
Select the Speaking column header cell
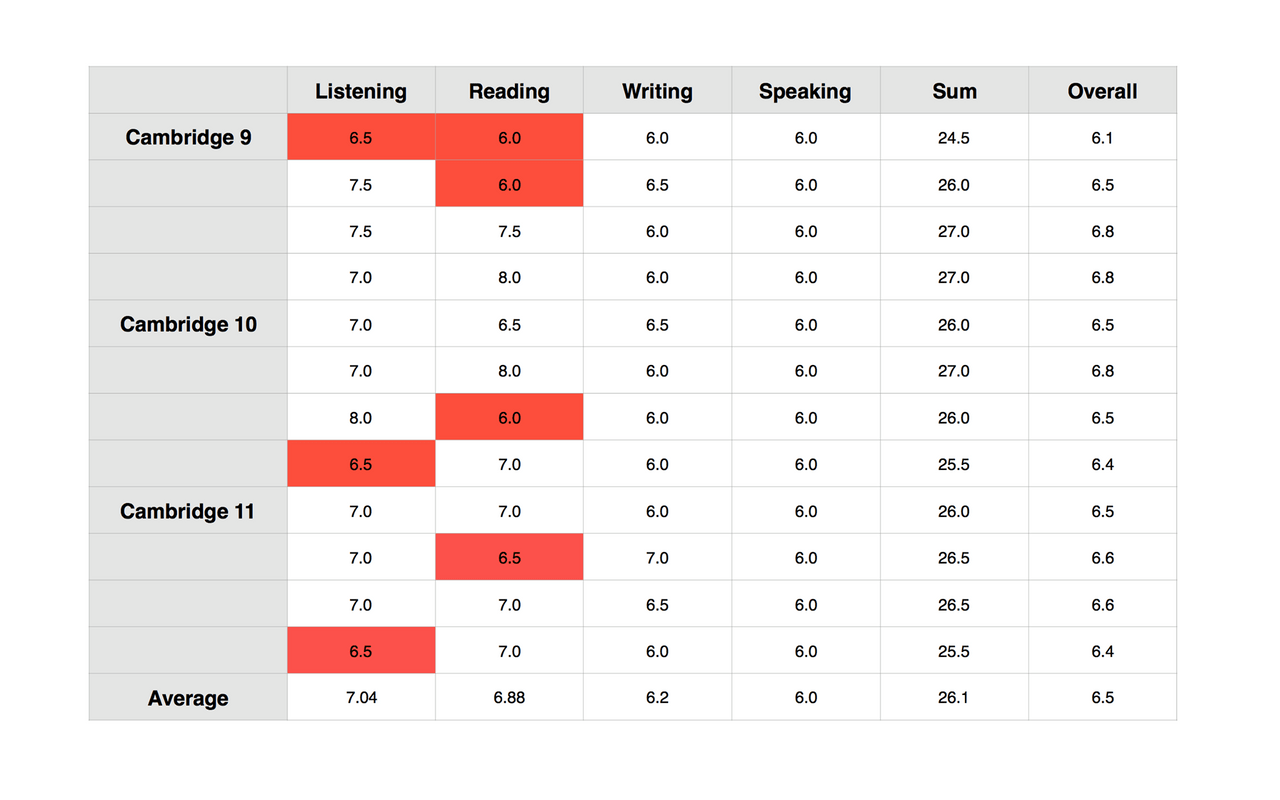805,91
